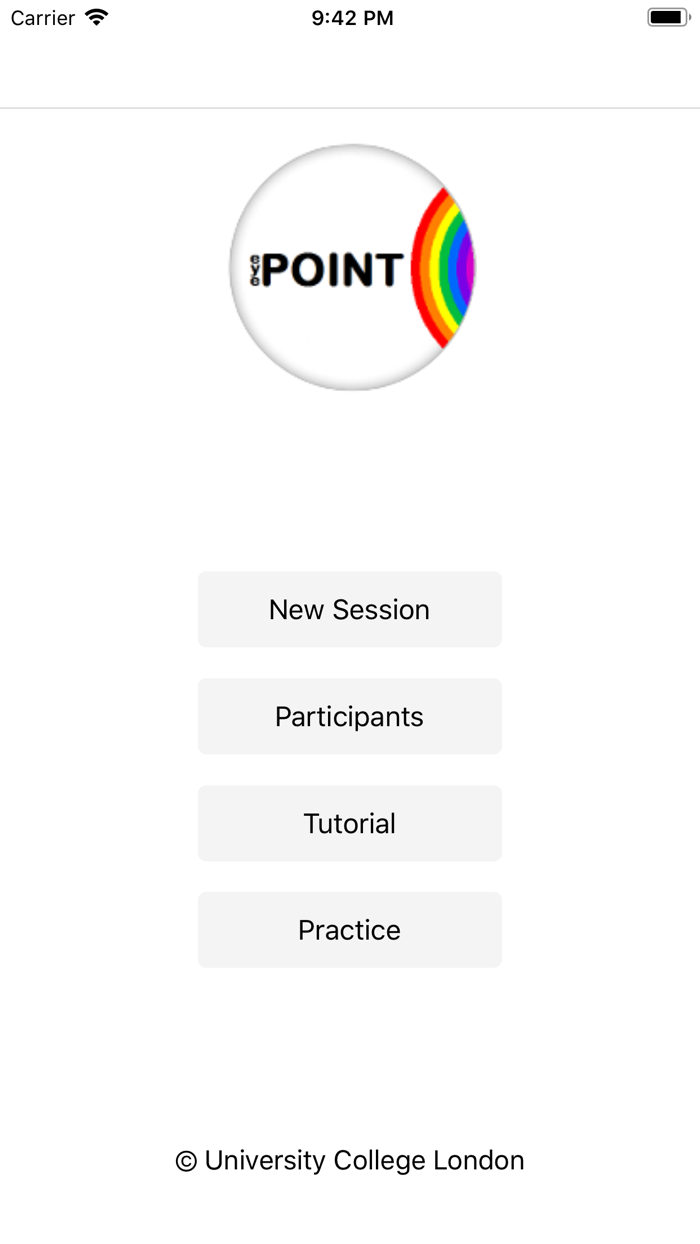Tap the 9:42 PM clock
The image size is (700, 1244).
[352, 18]
